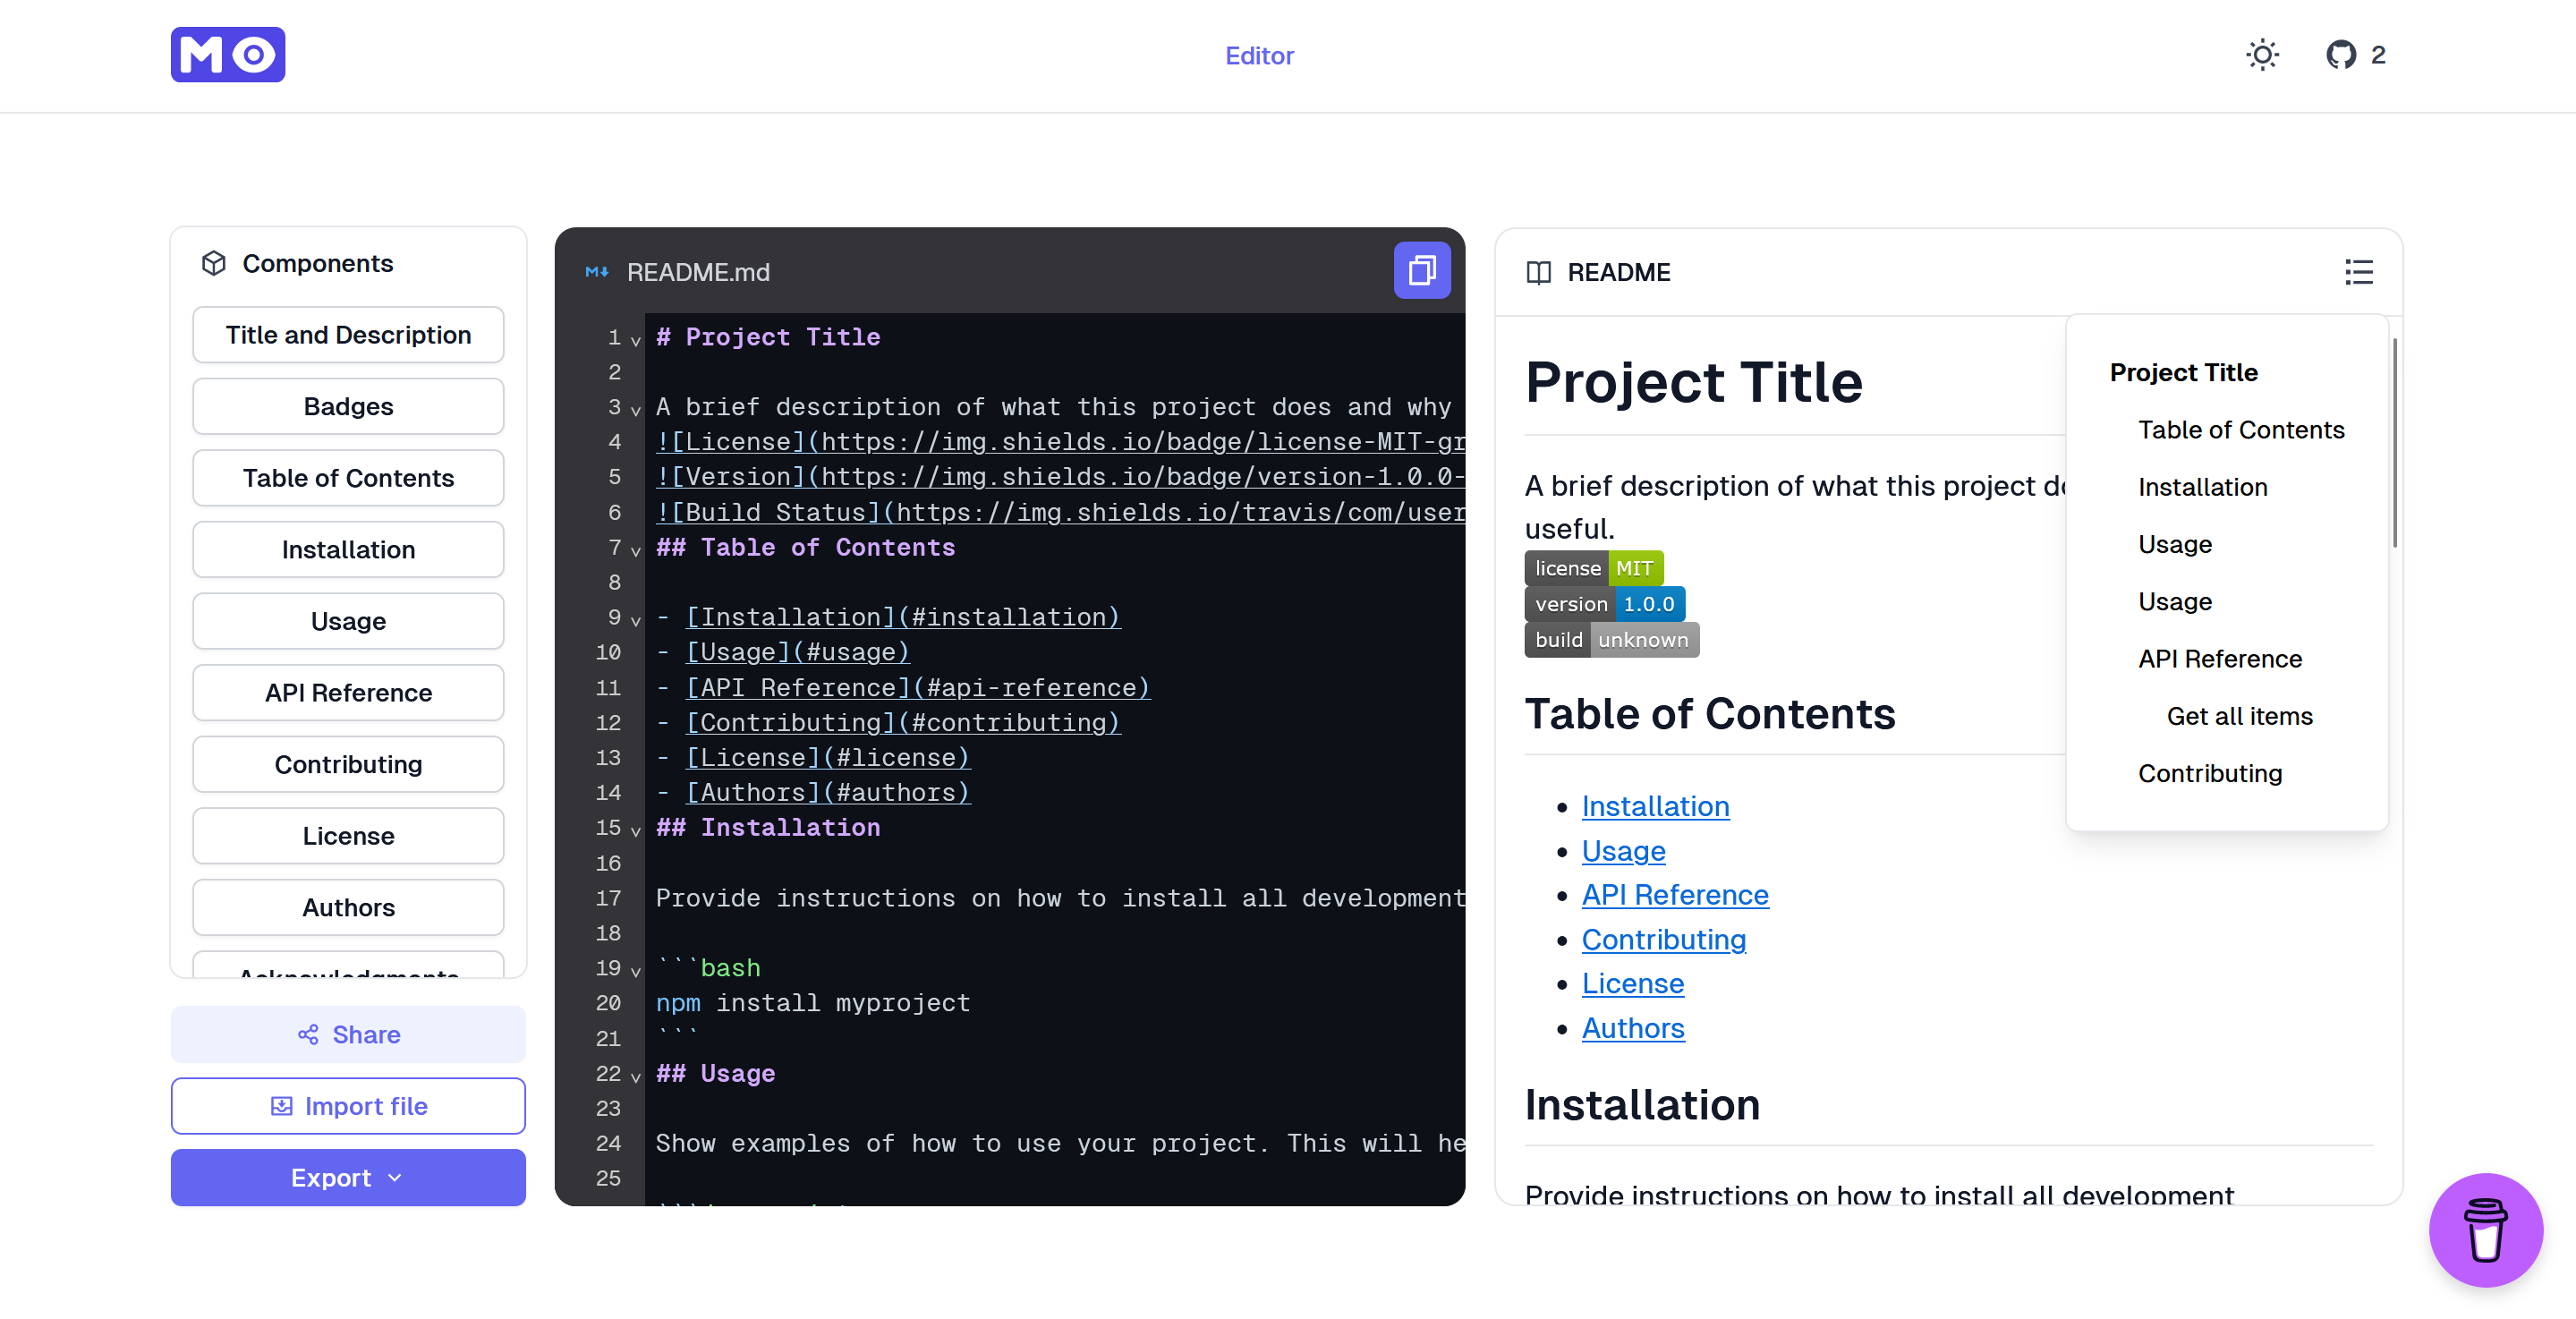
Task: Collapse the fold arrow on line 1
Action: [636, 340]
